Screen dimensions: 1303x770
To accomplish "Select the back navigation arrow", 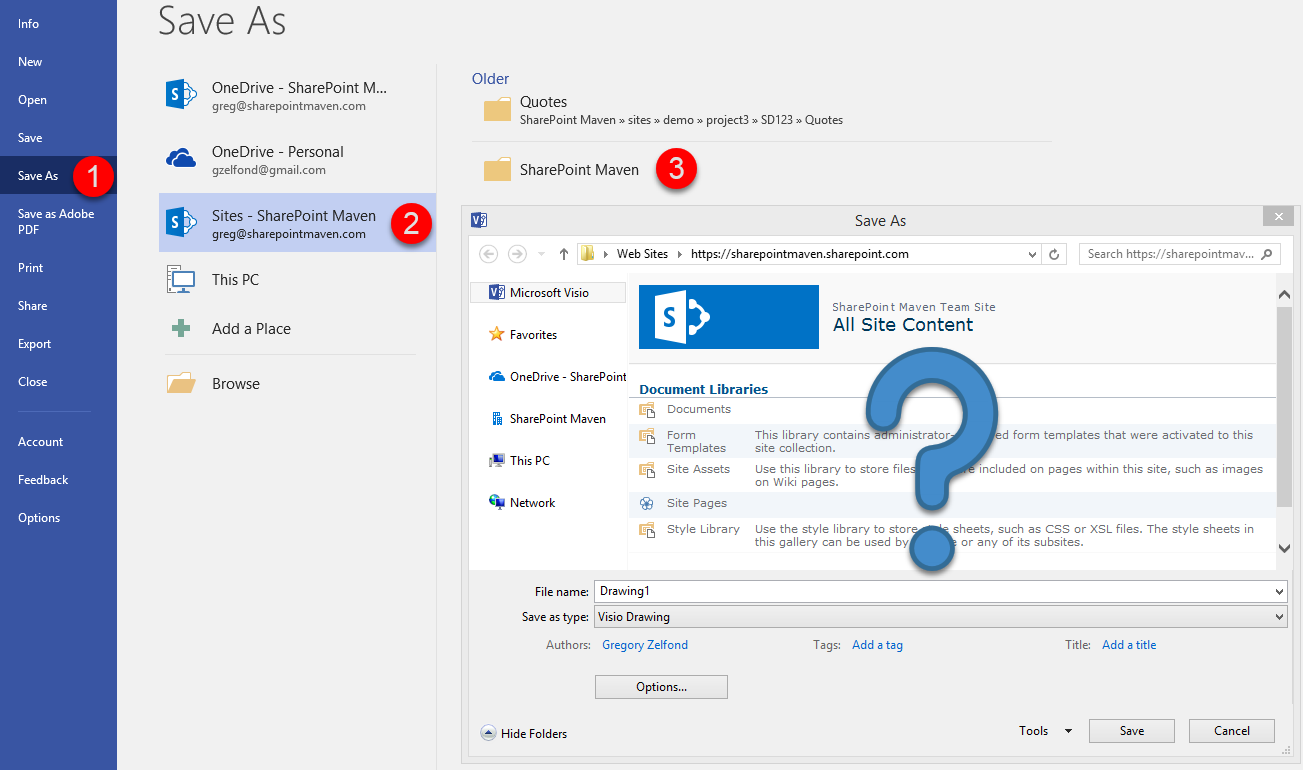I will pos(488,254).
